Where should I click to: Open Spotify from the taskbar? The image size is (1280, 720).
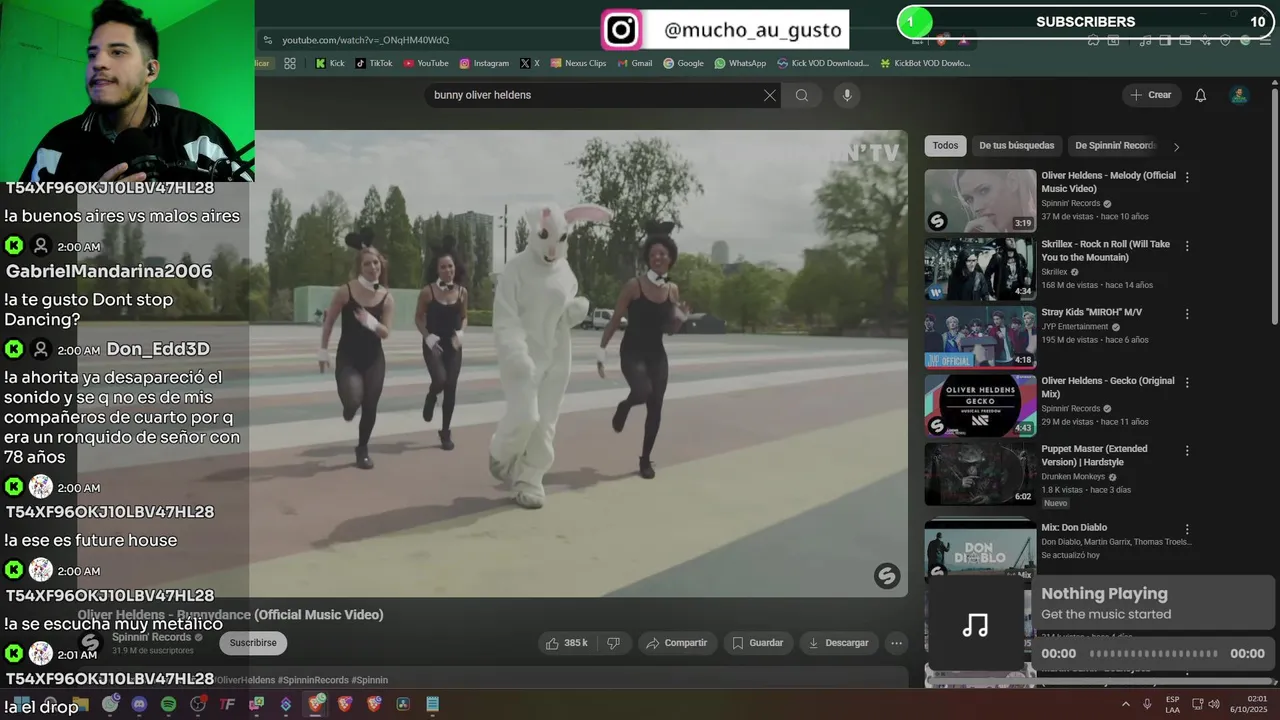click(168, 704)
